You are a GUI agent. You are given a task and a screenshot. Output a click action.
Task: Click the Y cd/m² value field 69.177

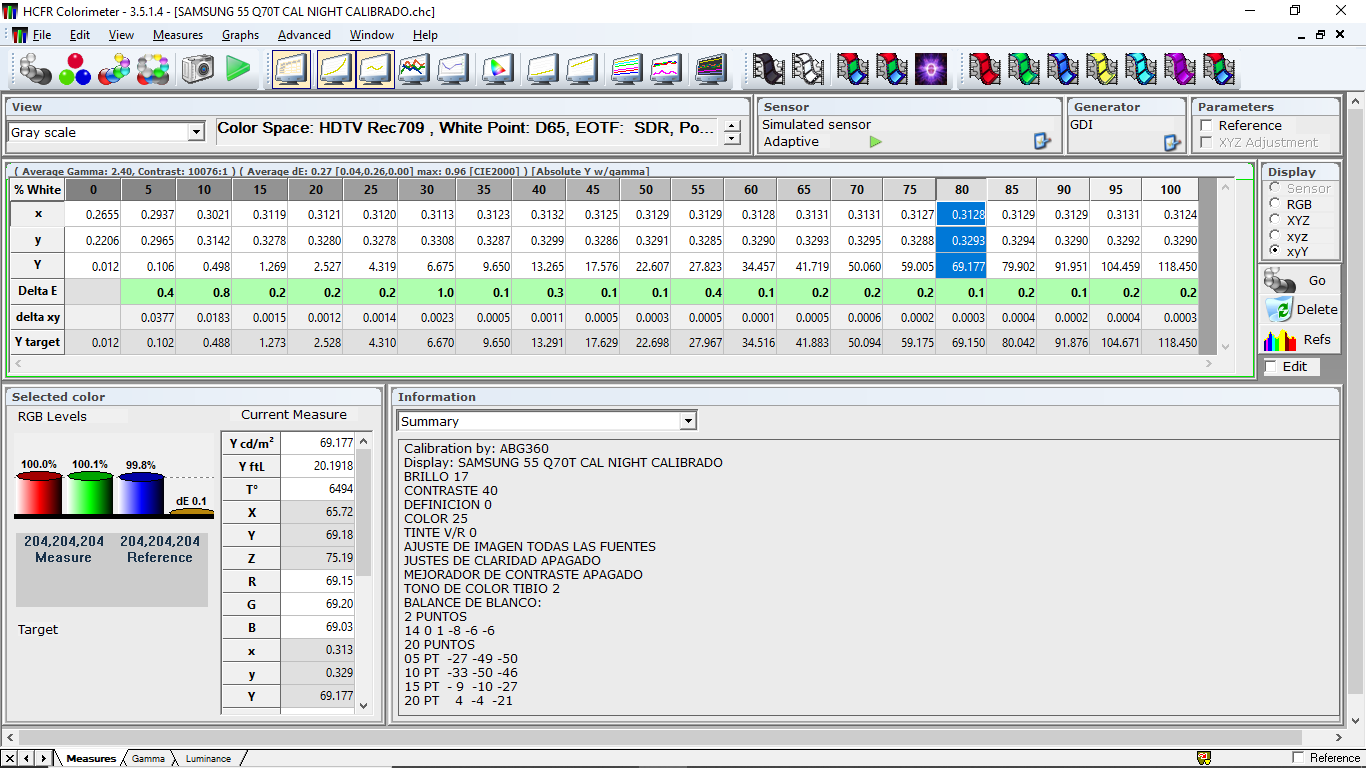[318, 443]
